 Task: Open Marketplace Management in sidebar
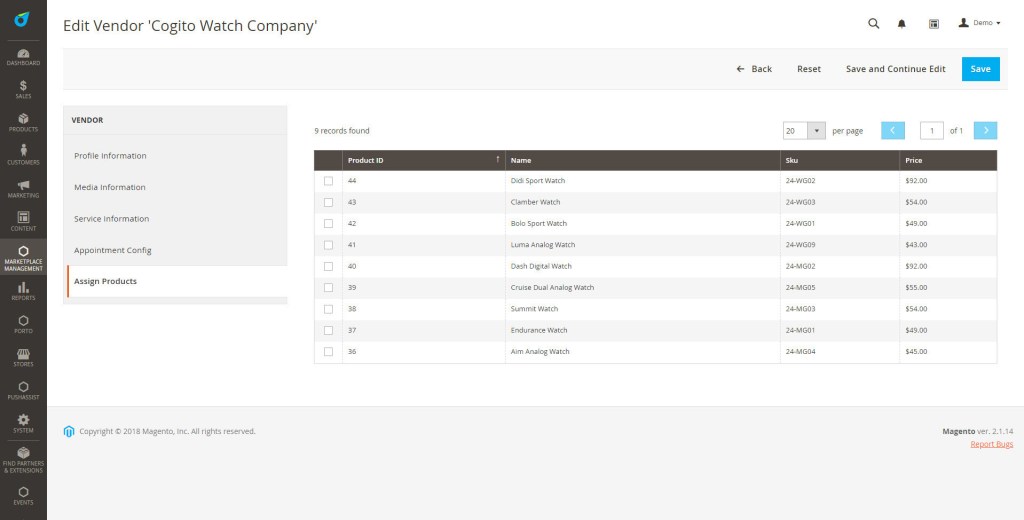(x=23, y=257)
